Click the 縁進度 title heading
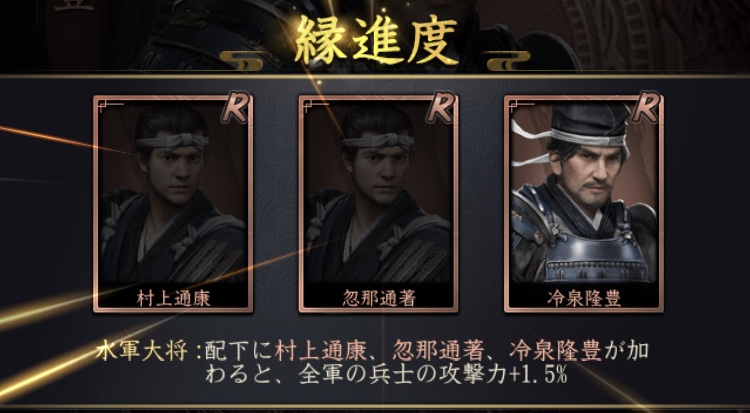 pyautogui.click(x=375, y=42)
